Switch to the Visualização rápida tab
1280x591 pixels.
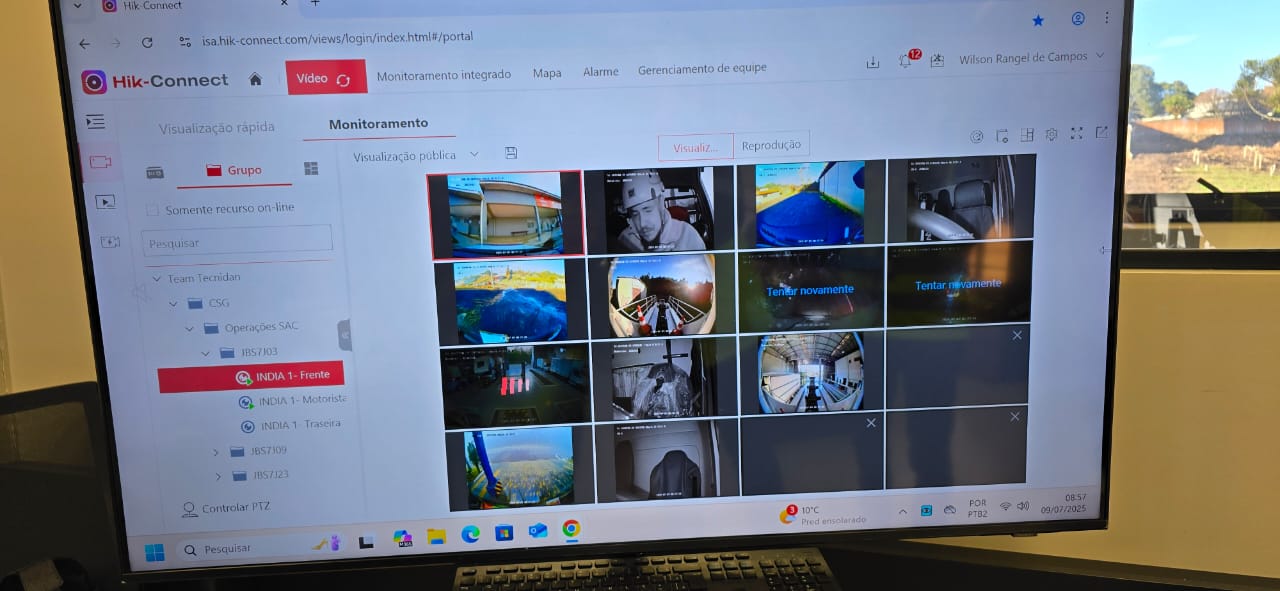[x=216, y=128]
